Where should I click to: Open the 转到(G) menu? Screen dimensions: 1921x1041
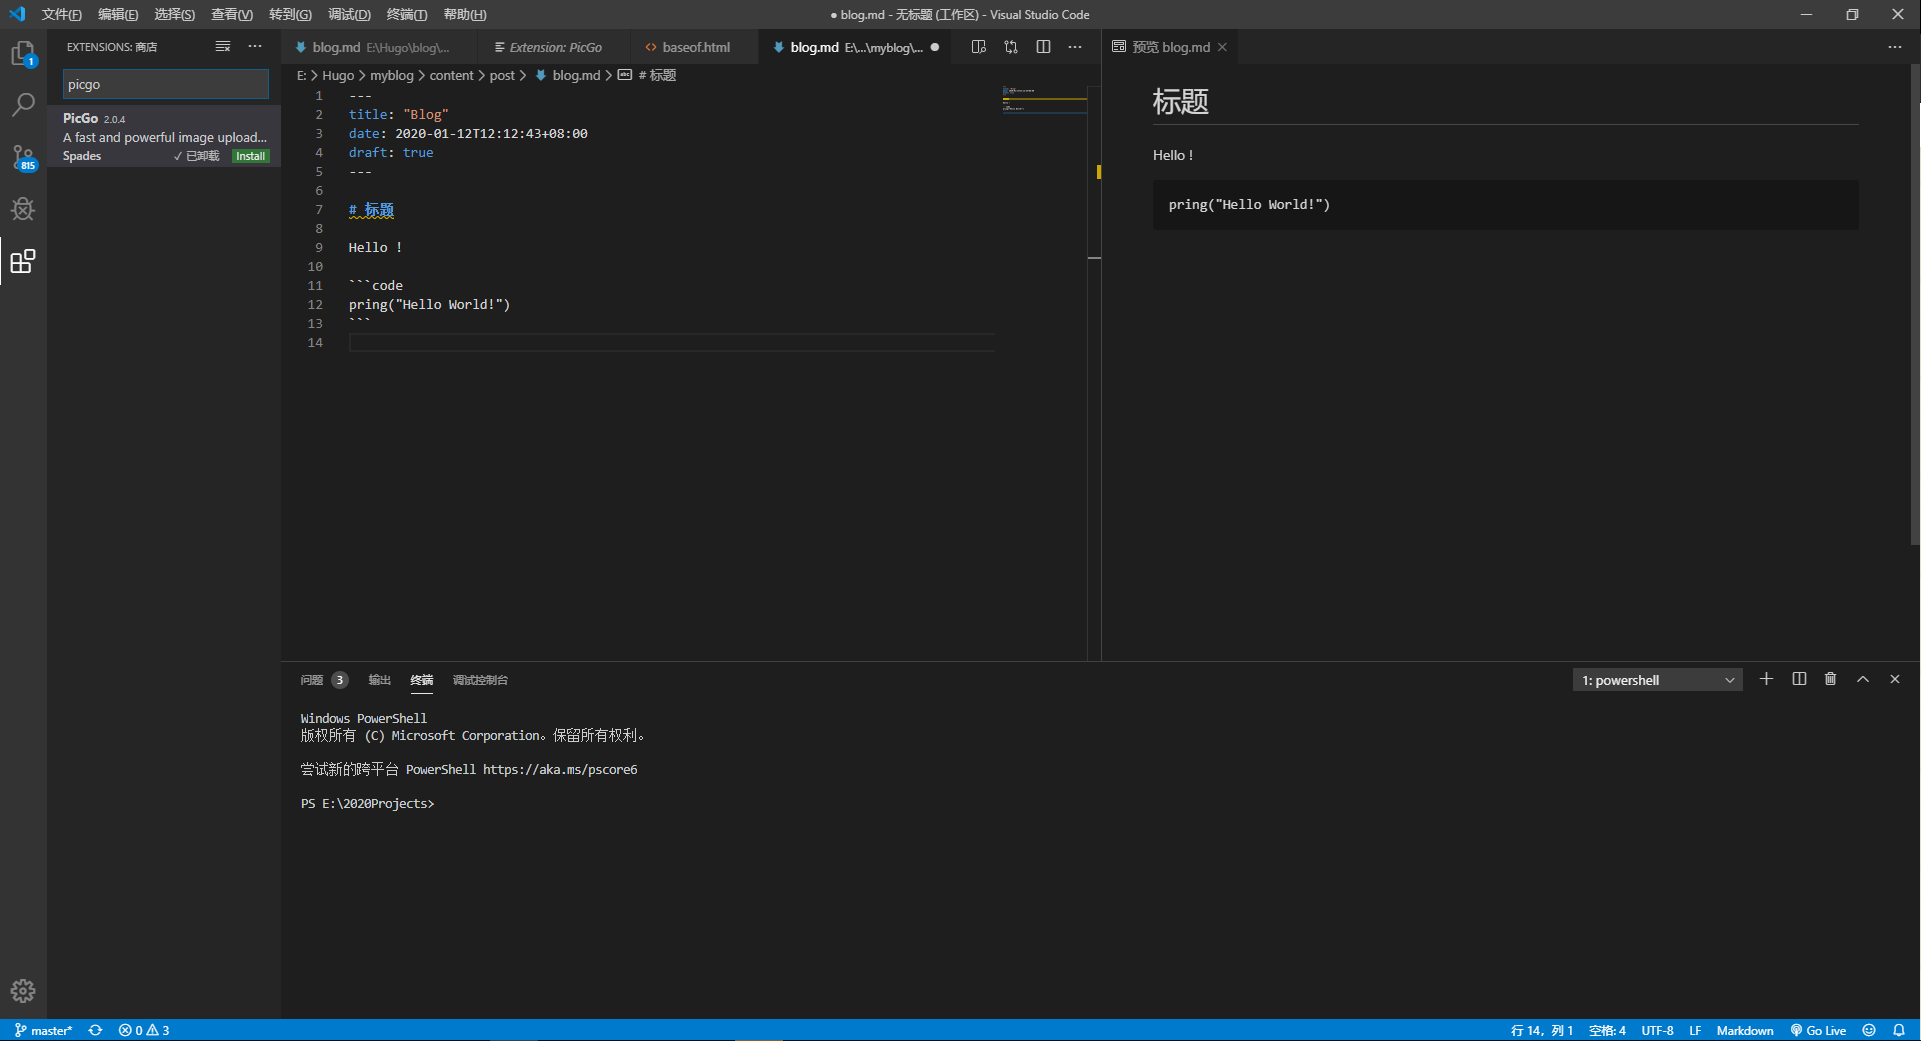pos(290,14)
